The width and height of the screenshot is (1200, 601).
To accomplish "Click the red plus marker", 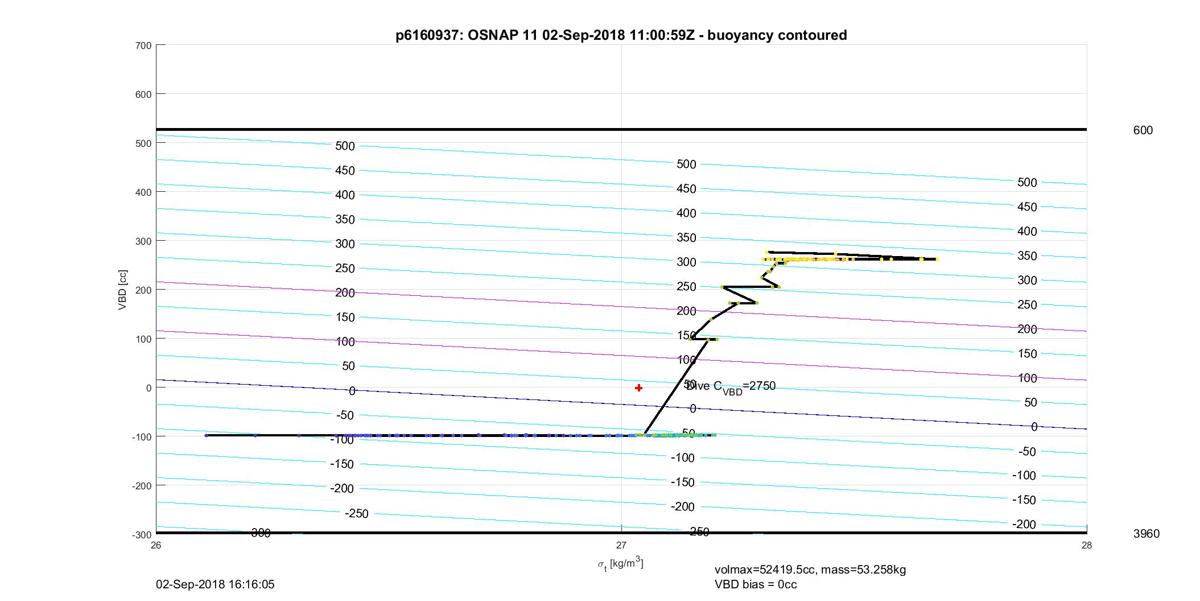I will click(x=639, y=388).
